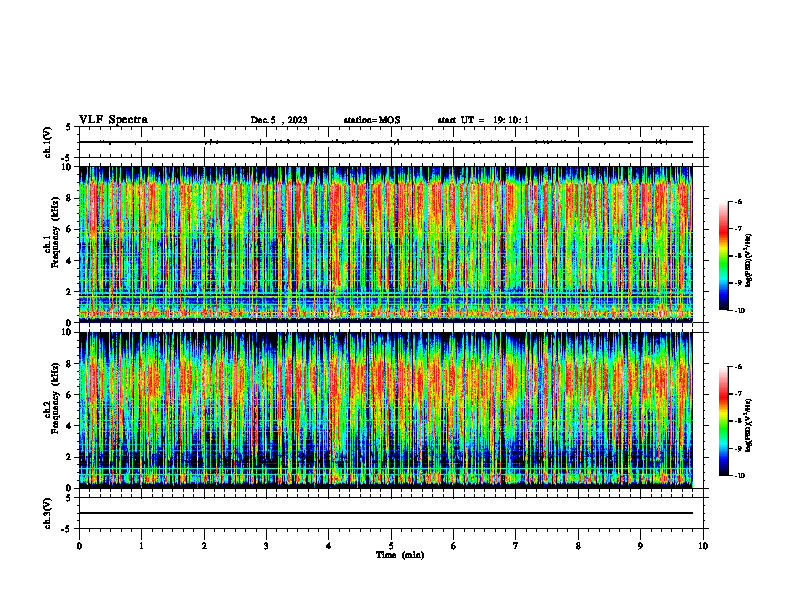The height and width of the screenshot is (612, 792).
Task: Click the ch.1 voltage waveform strip
Action: 391,142
